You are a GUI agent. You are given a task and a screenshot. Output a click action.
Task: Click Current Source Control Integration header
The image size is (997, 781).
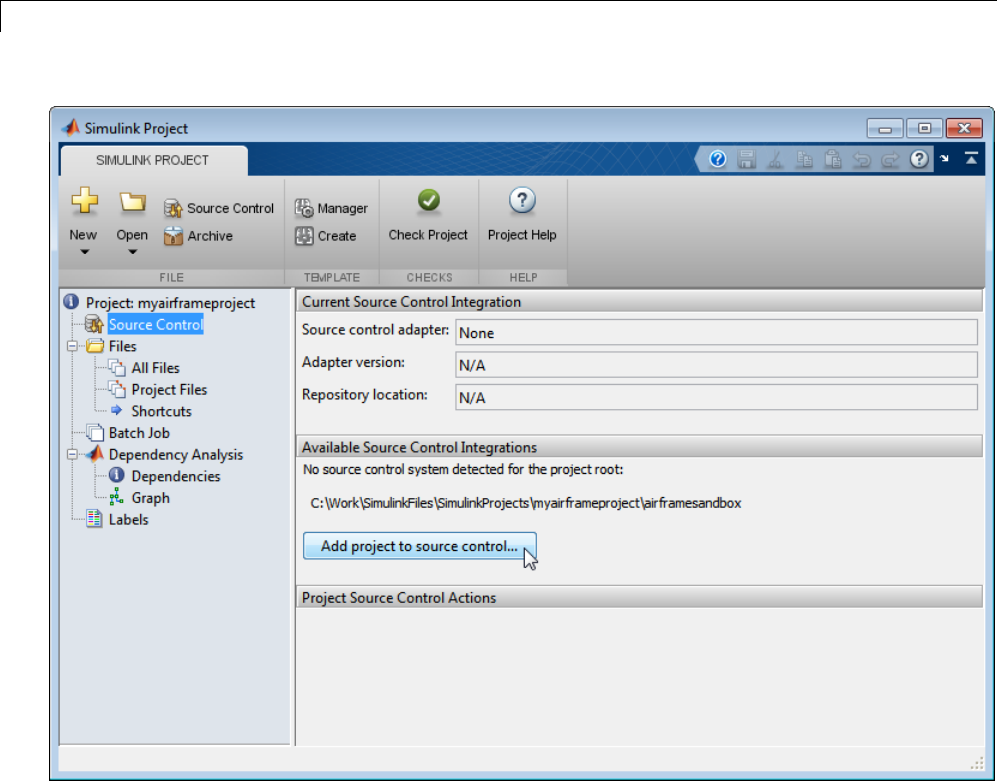[x=639, y=301]
